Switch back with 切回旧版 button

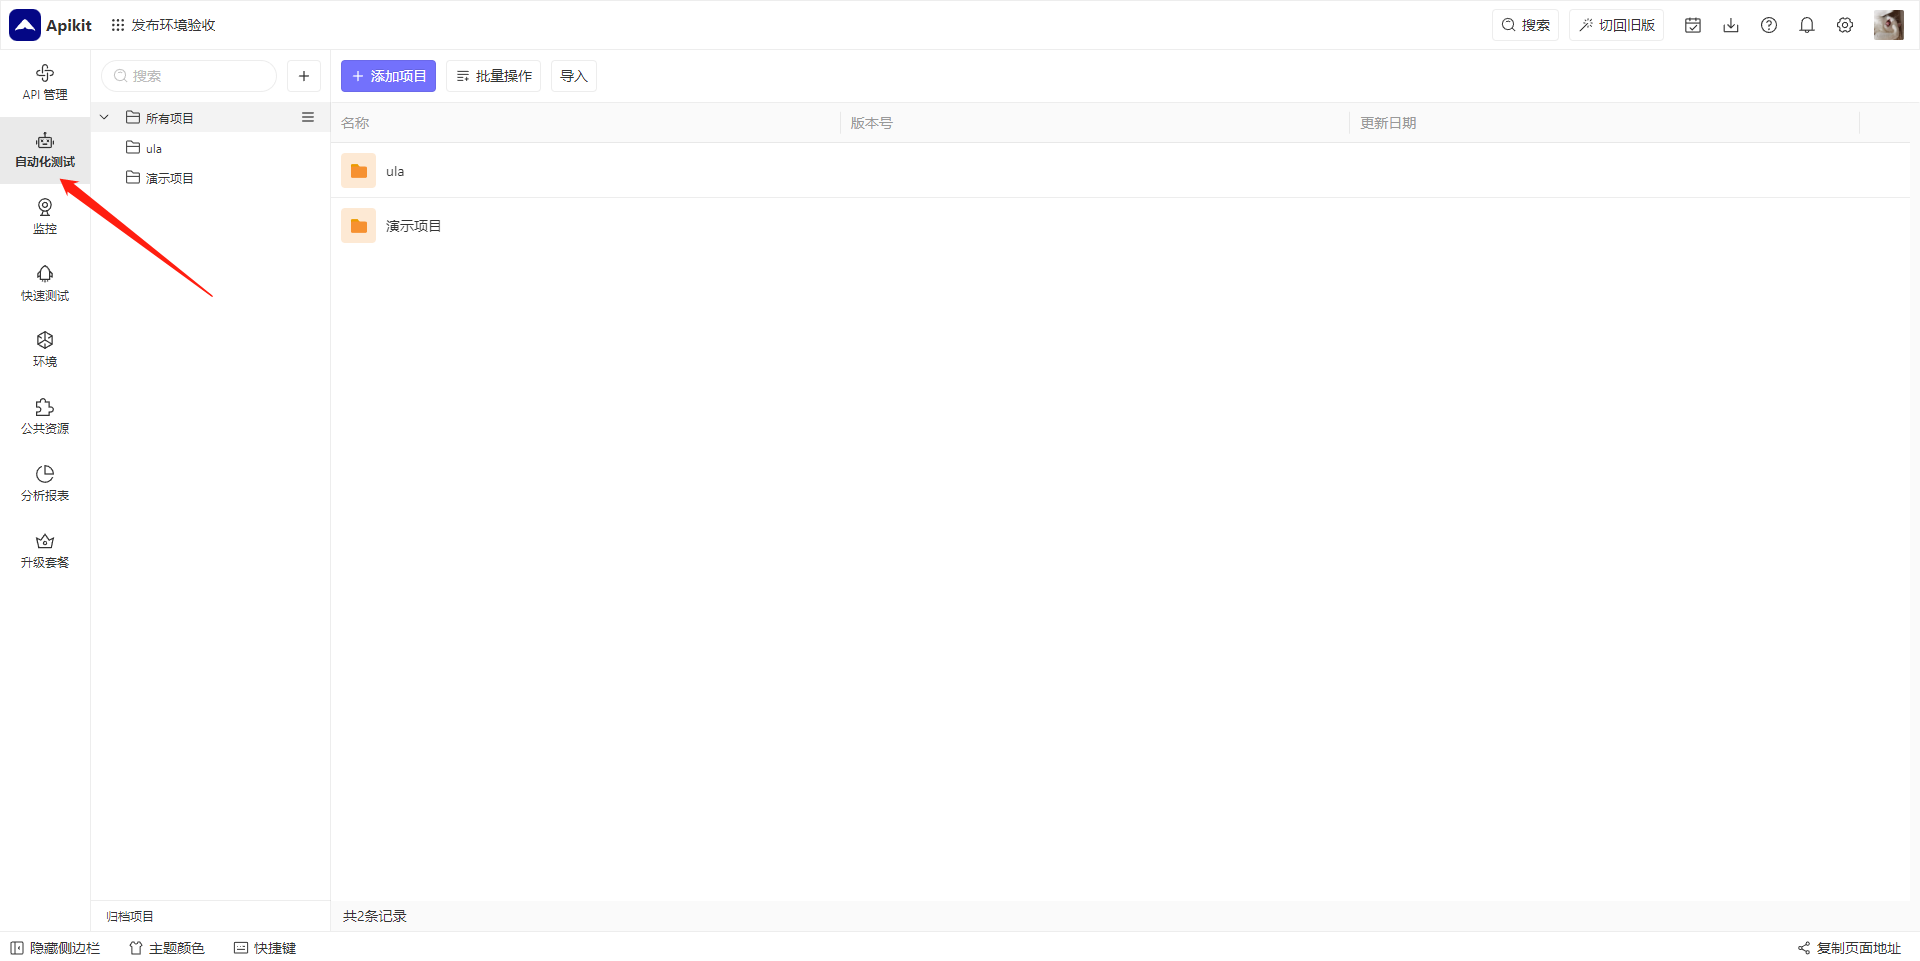click(1617, 25)
